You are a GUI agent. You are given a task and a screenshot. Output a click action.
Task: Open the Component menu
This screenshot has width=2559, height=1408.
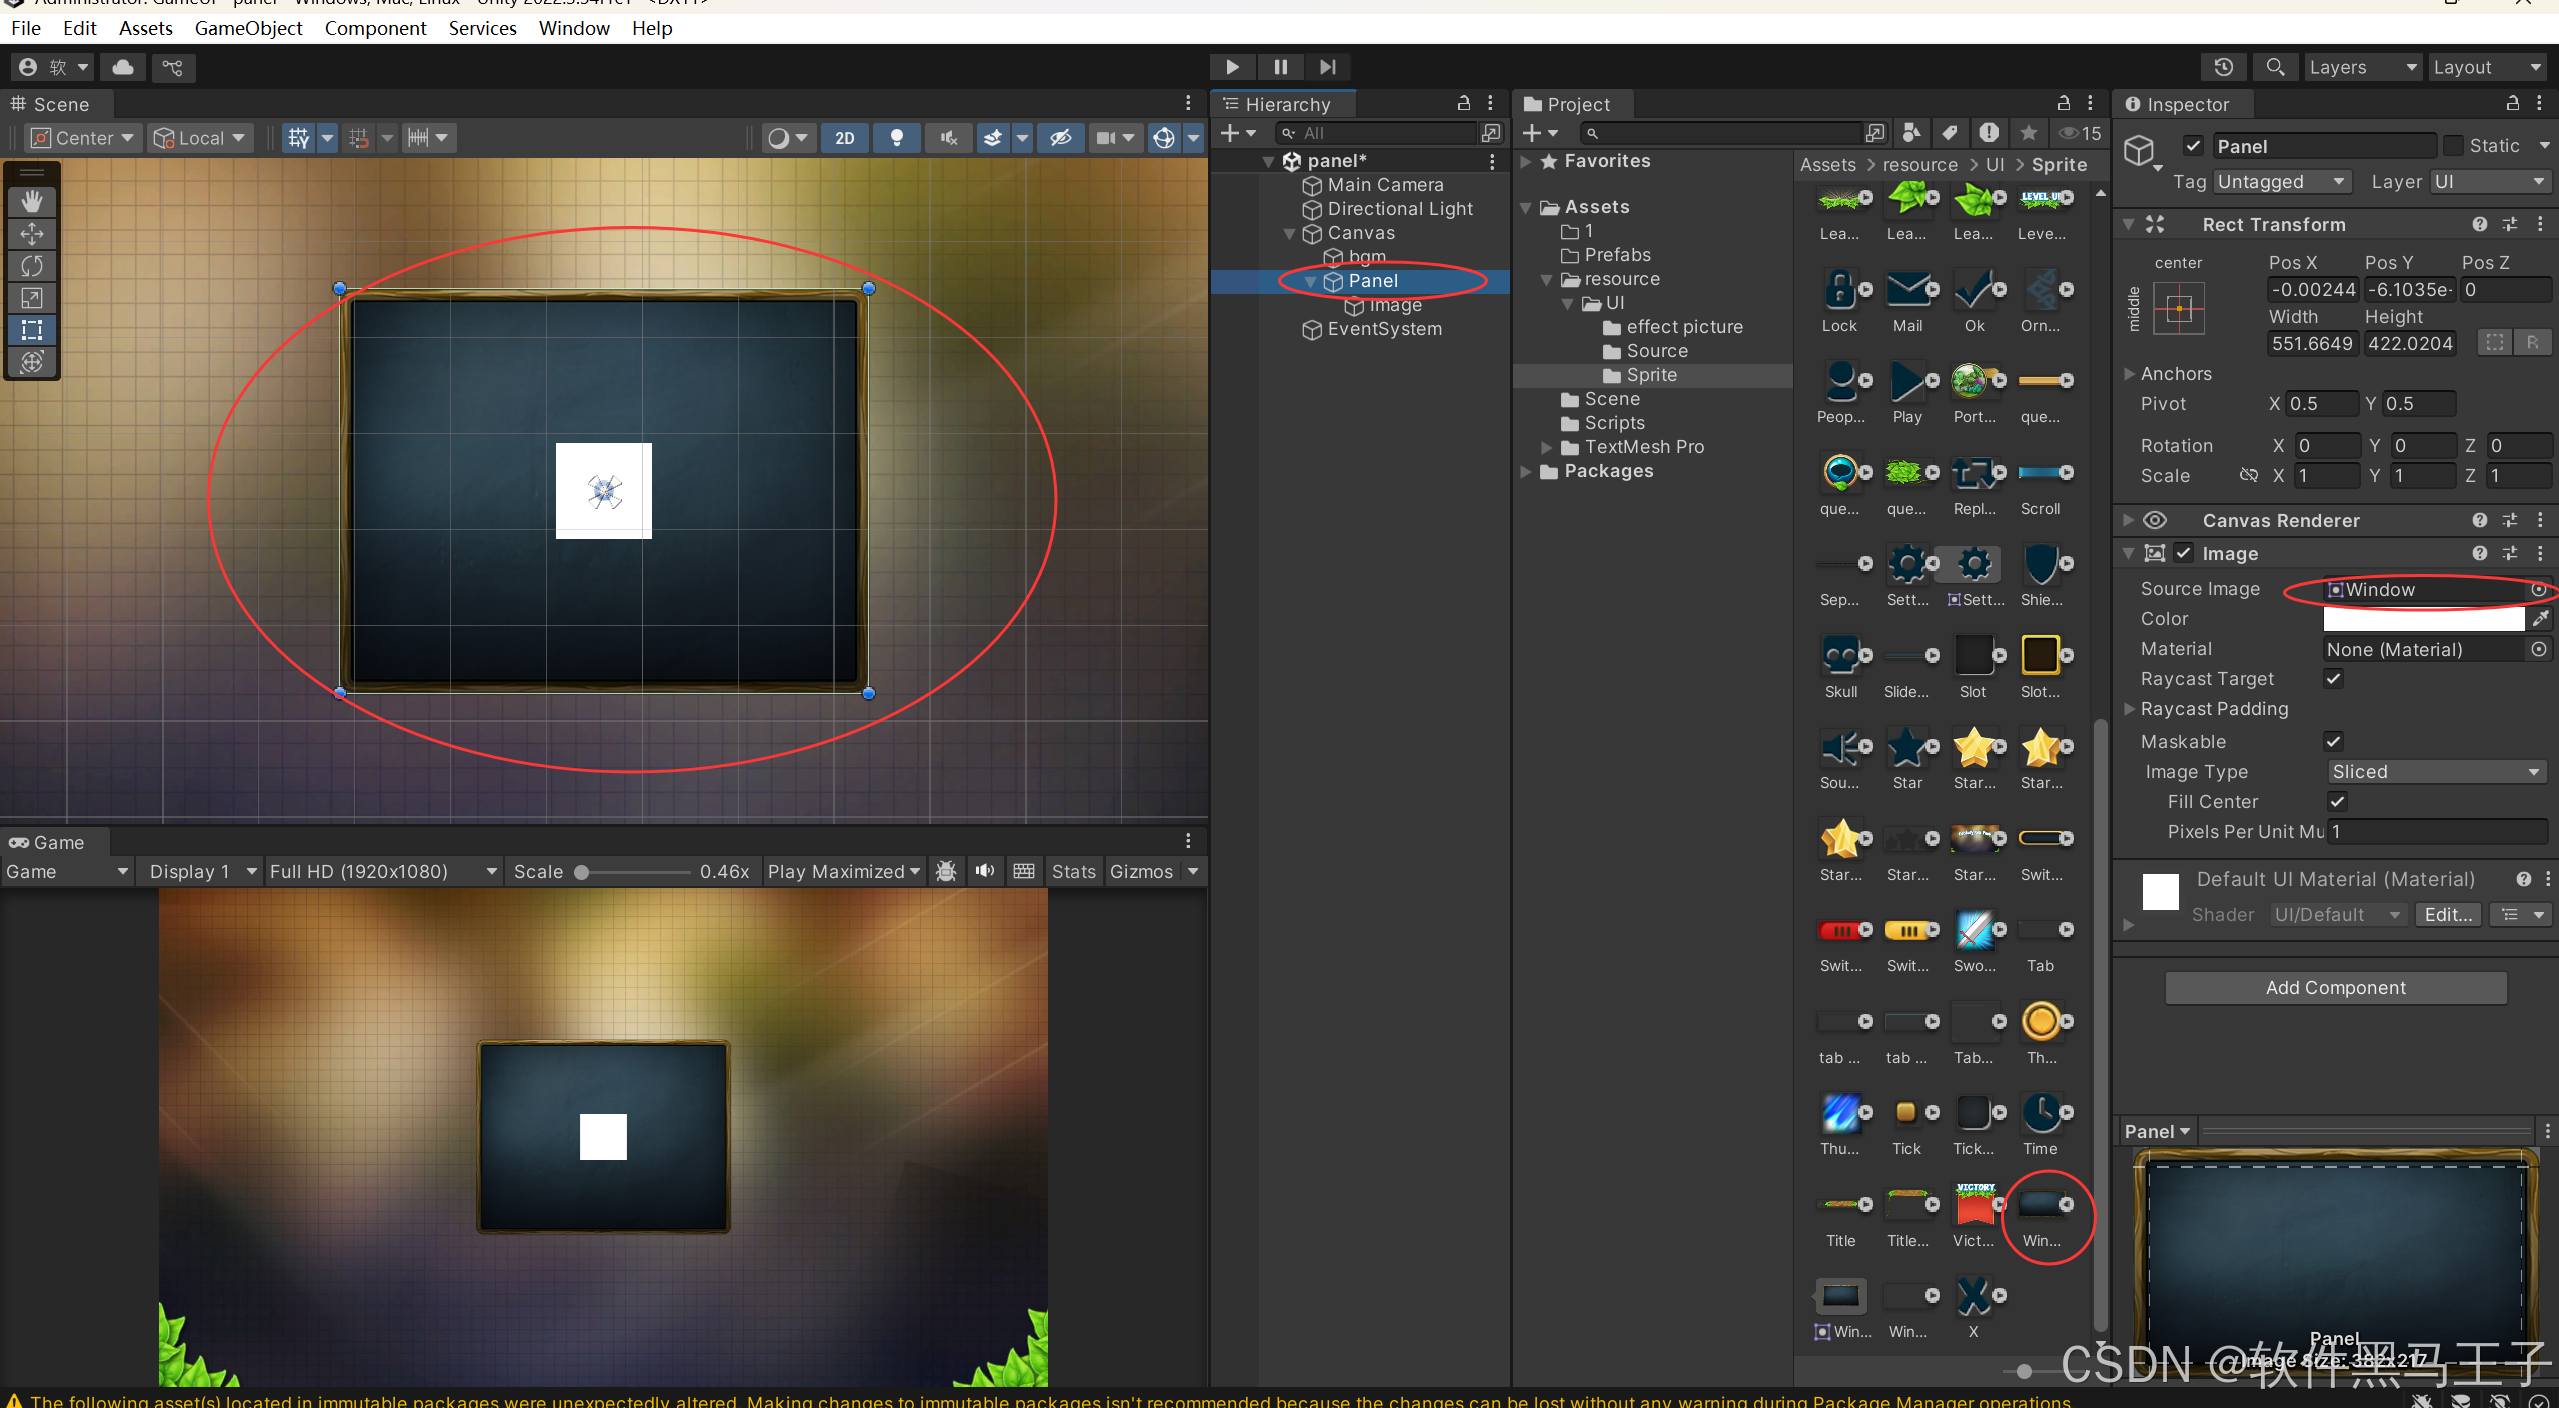(375, 28)
